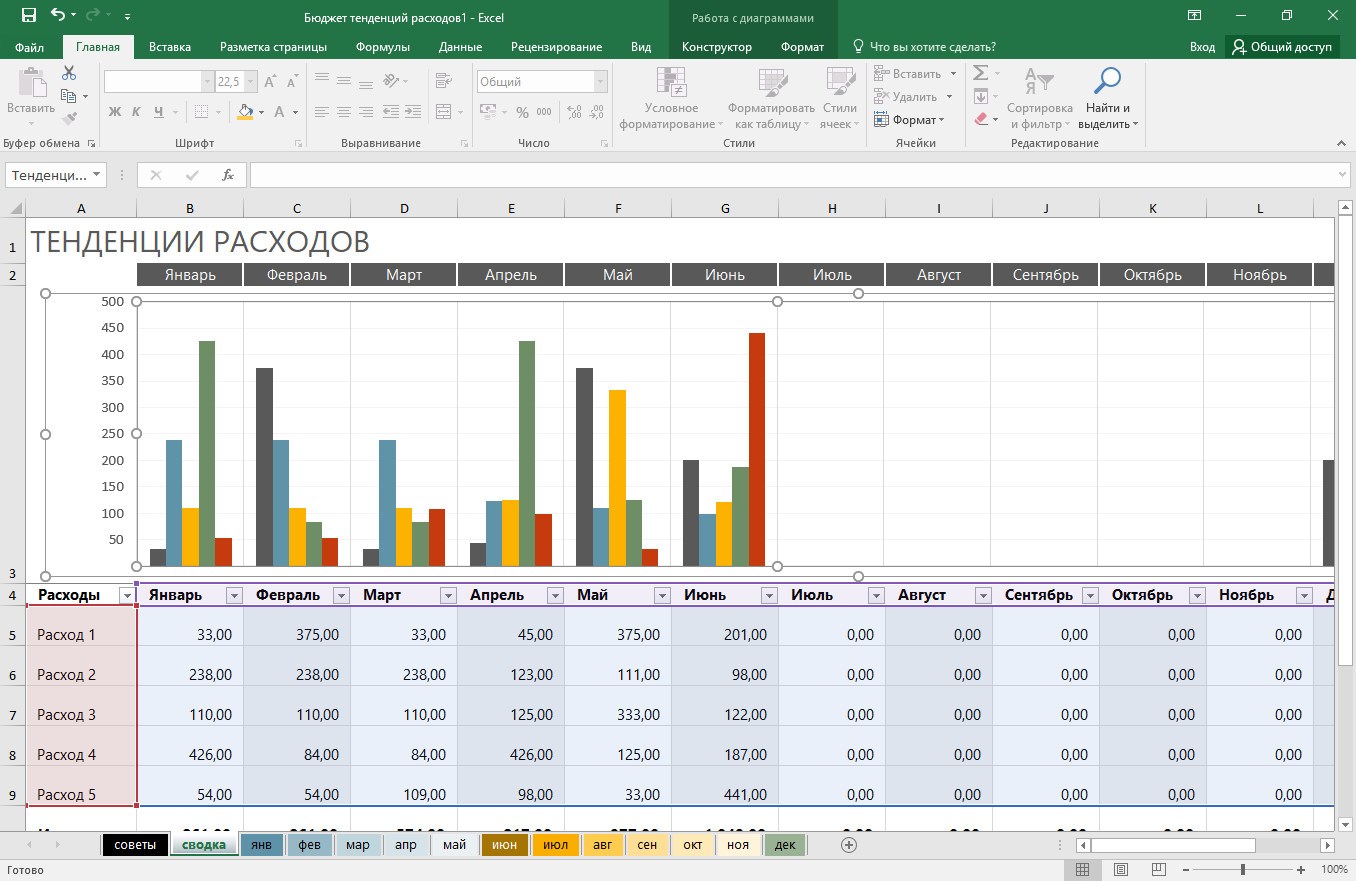Click the yellow fill color button

pyautogui.click(x=245, y=112)
